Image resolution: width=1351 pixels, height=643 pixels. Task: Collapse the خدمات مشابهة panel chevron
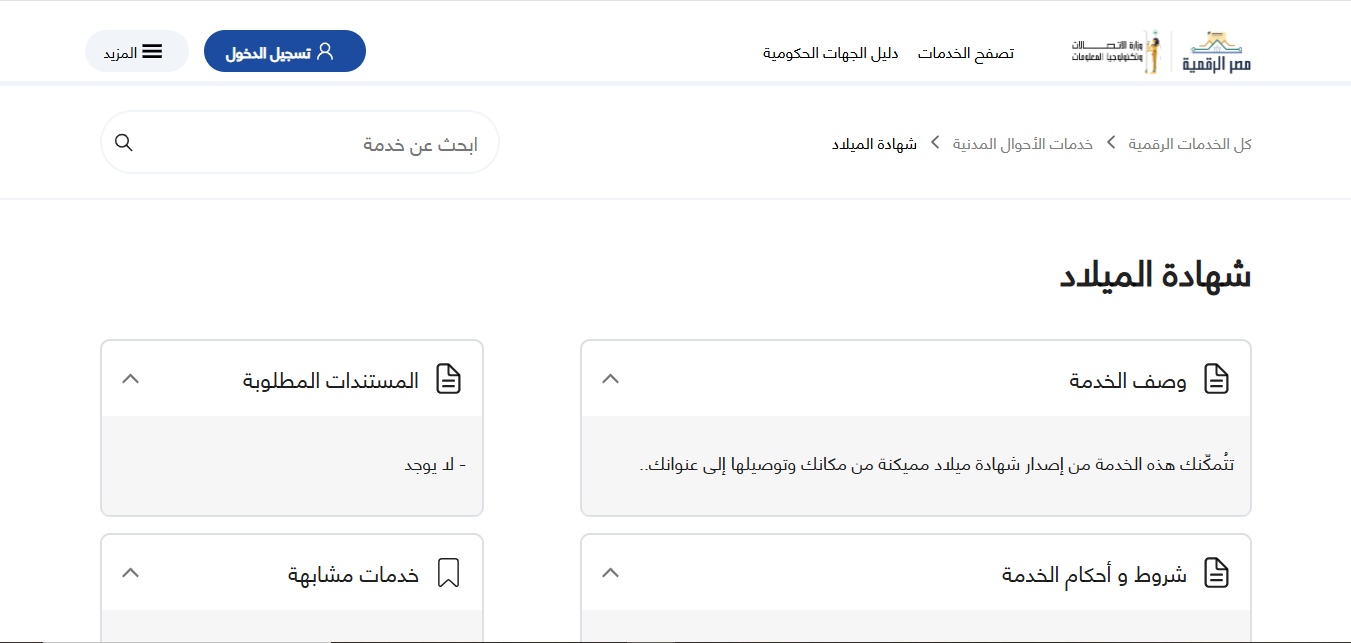(130, 573)
